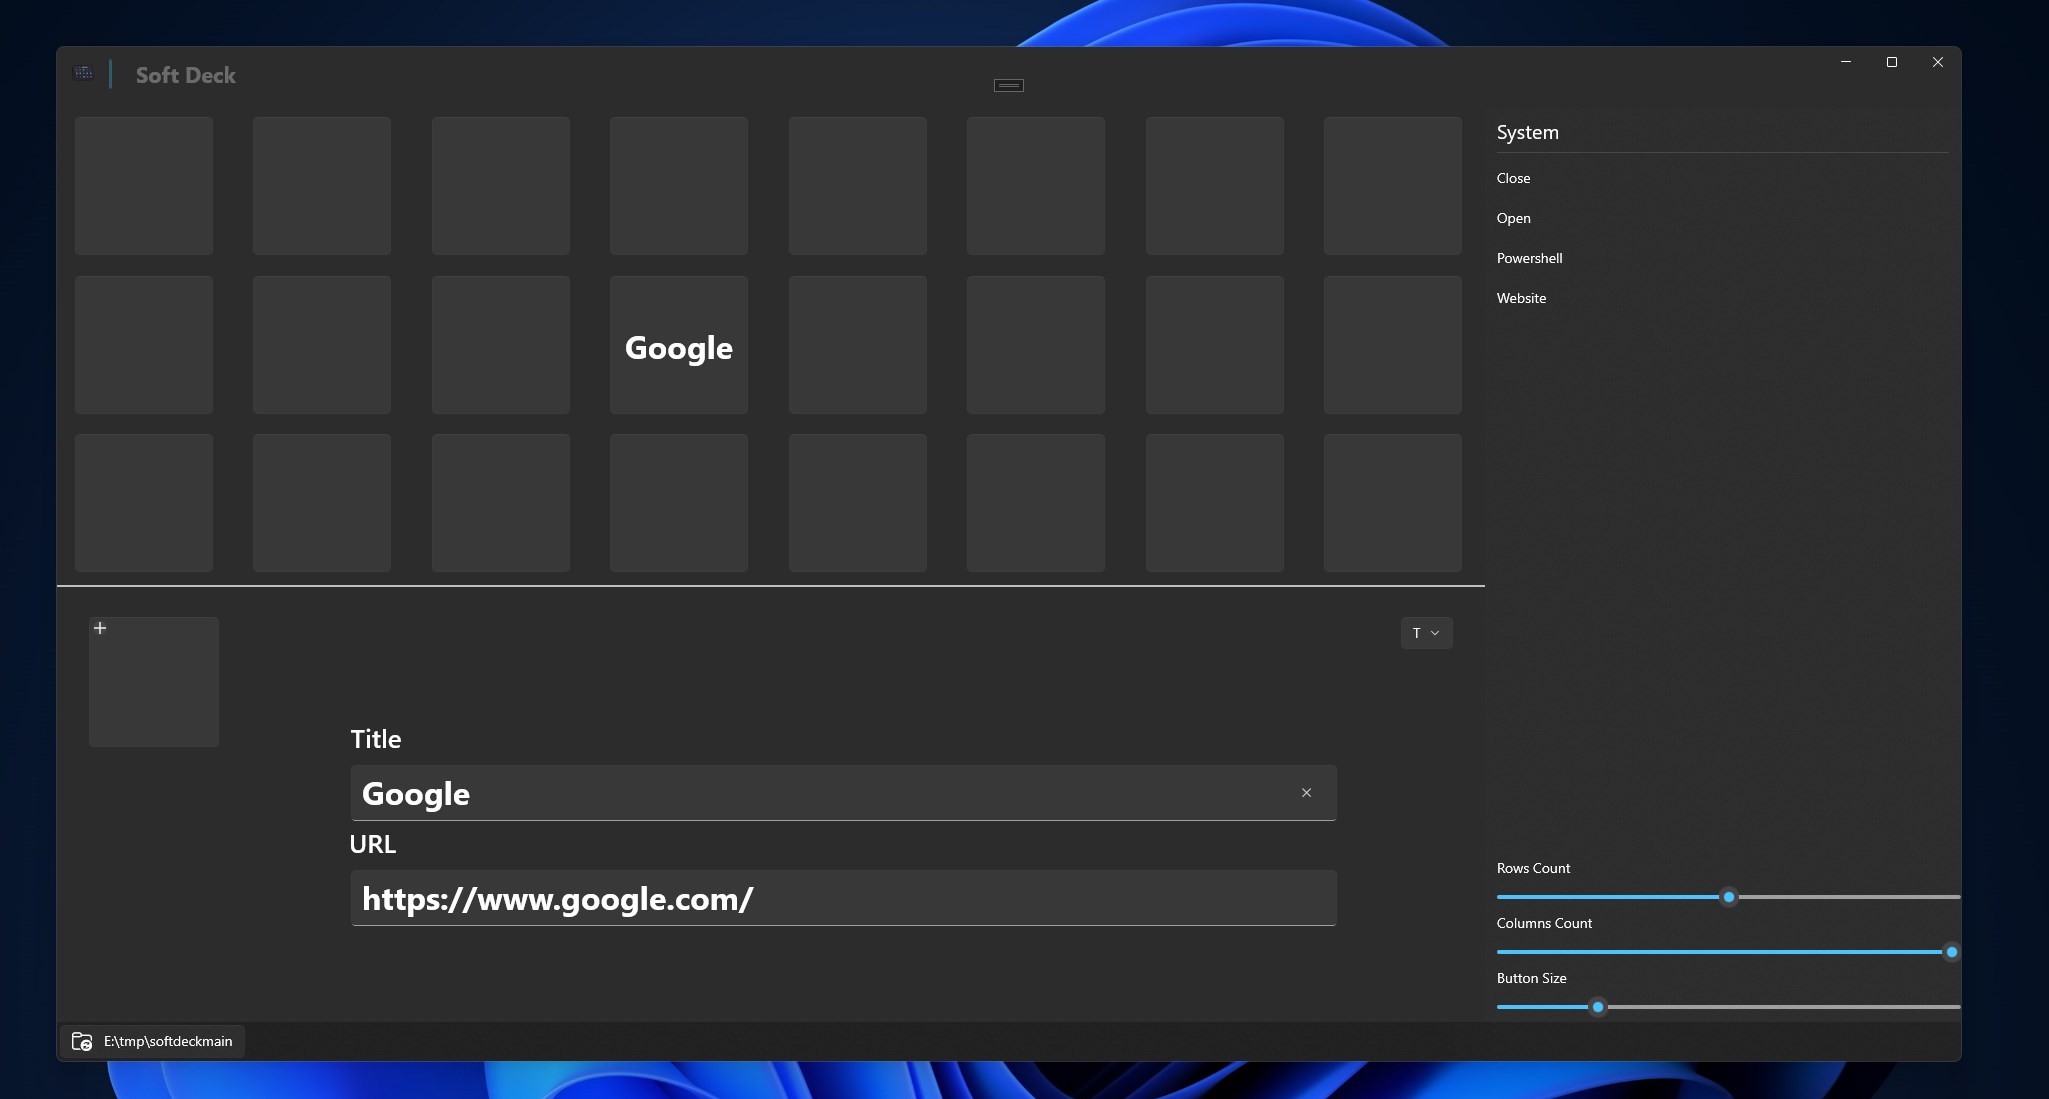Click the E:\tmp\softdeckmain path button
This screenshot has height=1099, width=2049.
point(152,1041)
